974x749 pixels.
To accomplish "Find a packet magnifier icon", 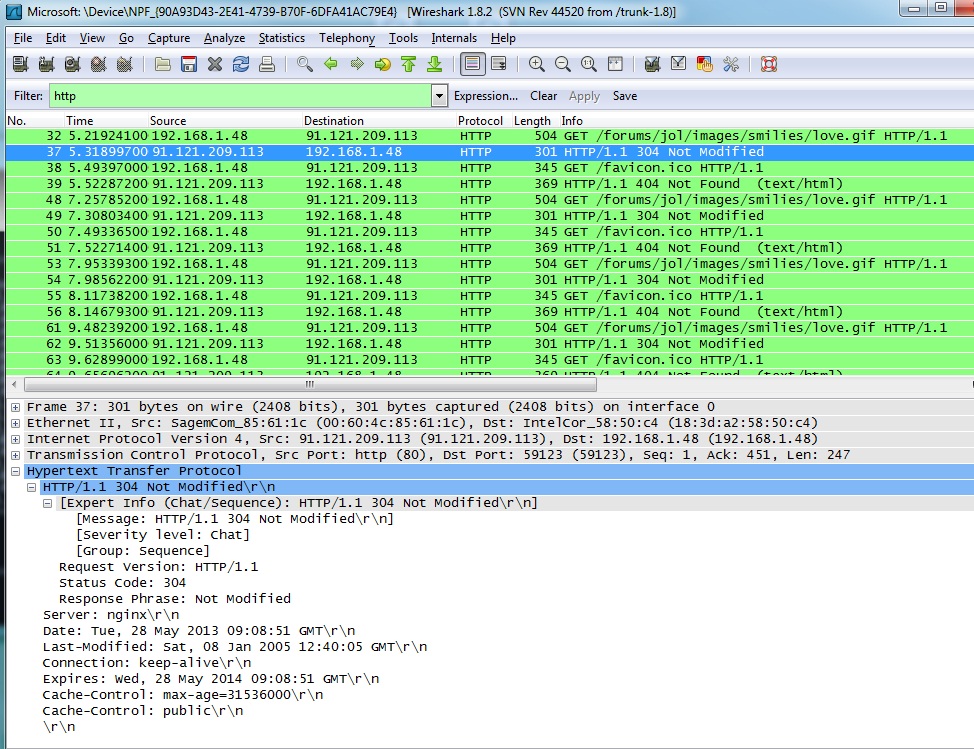I will [304, 64].
